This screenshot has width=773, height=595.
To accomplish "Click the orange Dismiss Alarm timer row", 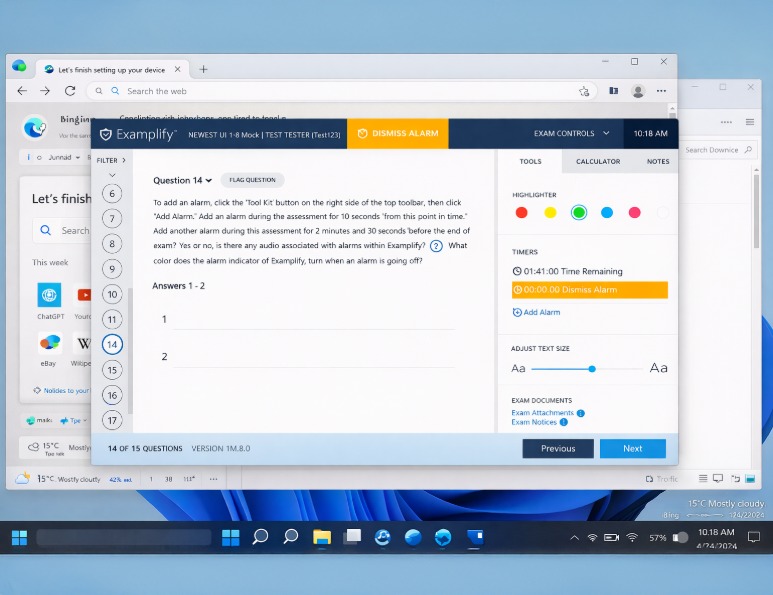I will click(x=590, y=290).
